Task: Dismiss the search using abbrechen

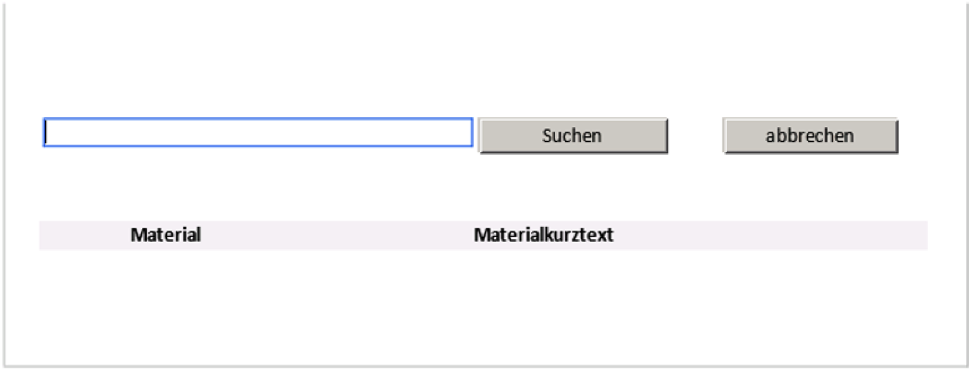Action: pos(810,135)
